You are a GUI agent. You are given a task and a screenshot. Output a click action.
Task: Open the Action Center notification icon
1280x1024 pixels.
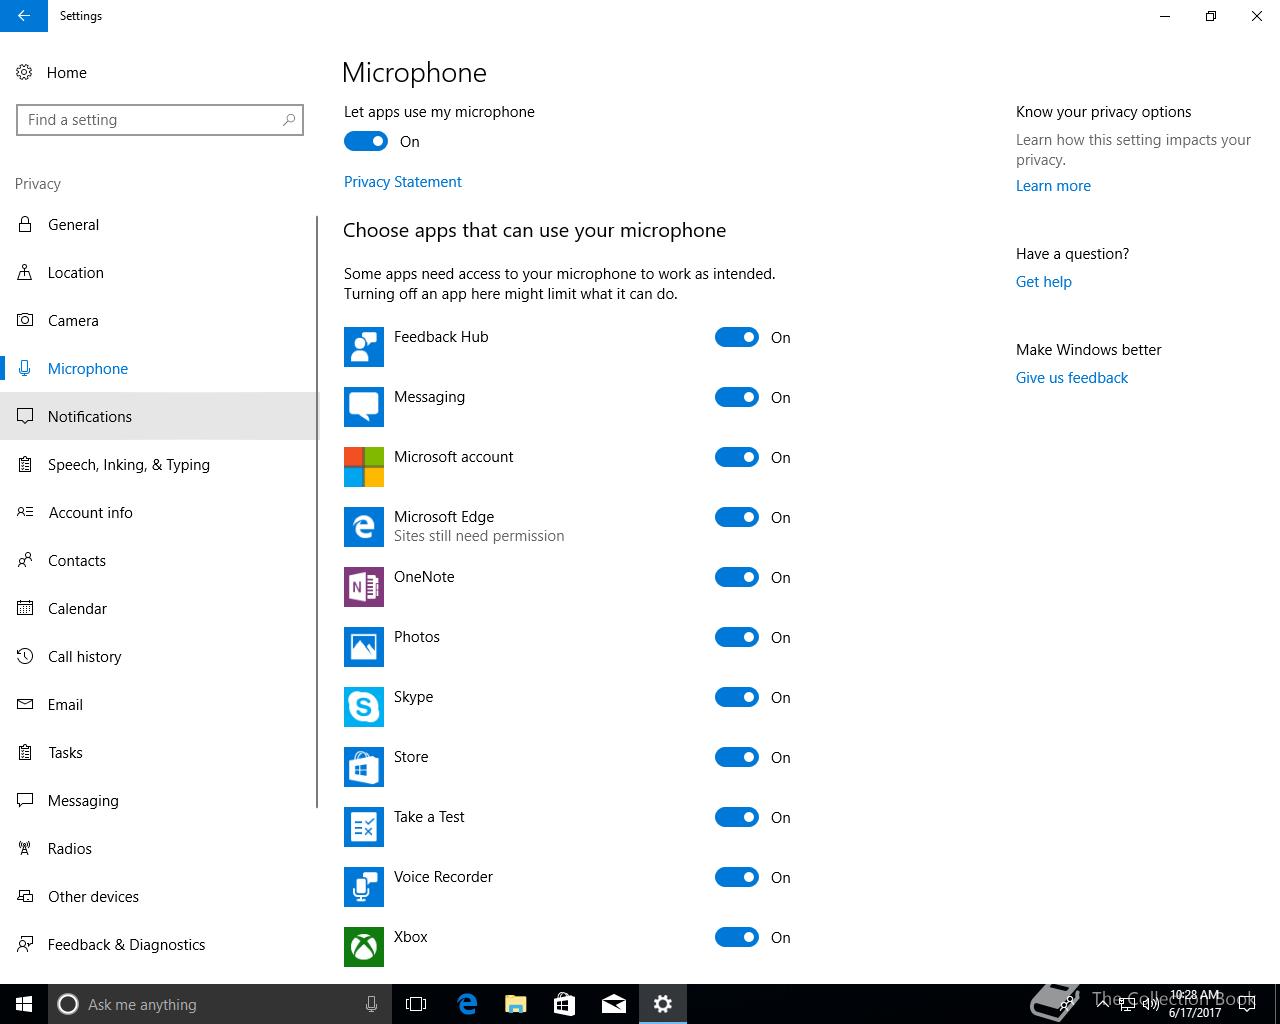pyautogui.click(x=1246, y=1004)
